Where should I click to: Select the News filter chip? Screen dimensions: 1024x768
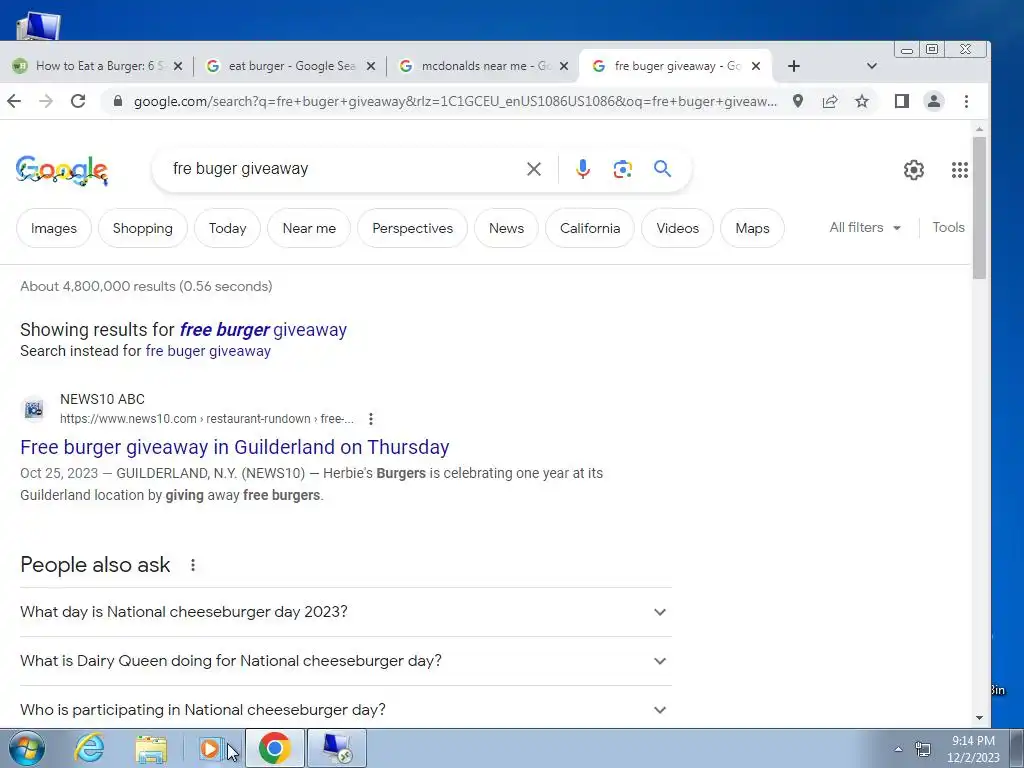pyautogui.click(x=506, y=228)
